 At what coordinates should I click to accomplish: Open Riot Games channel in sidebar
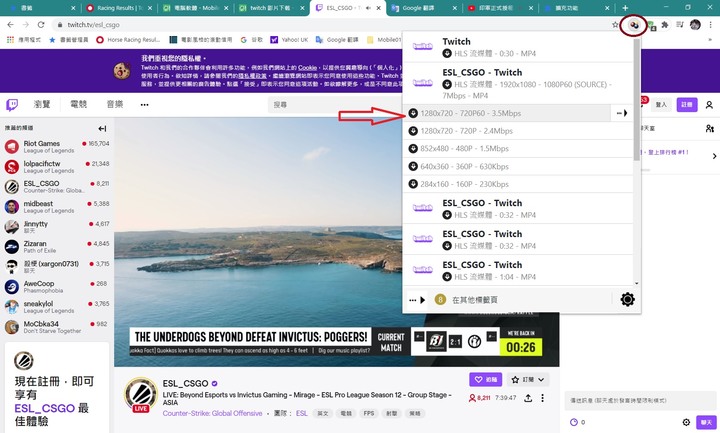(x=57, y=146)
